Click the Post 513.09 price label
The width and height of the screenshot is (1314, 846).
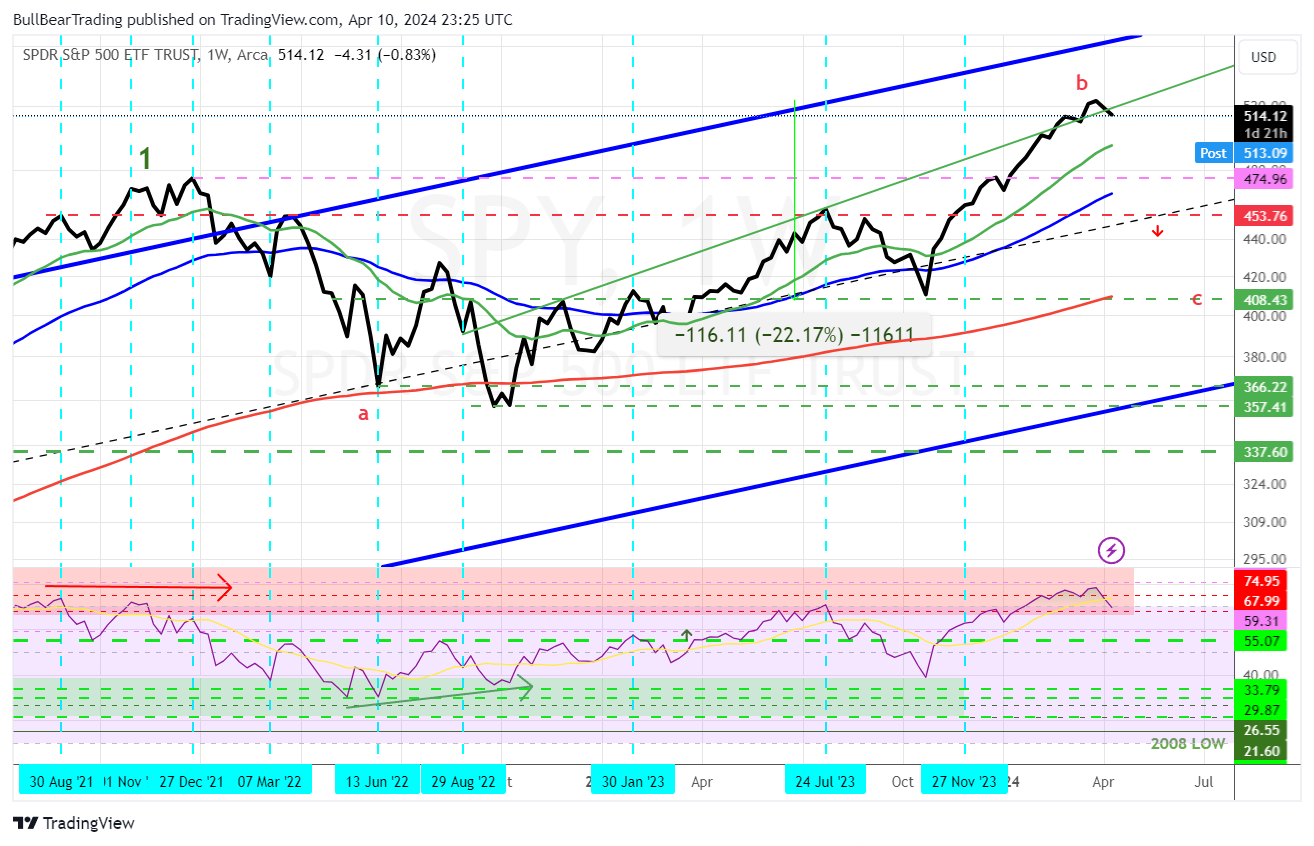click(x=1243, y=153)
